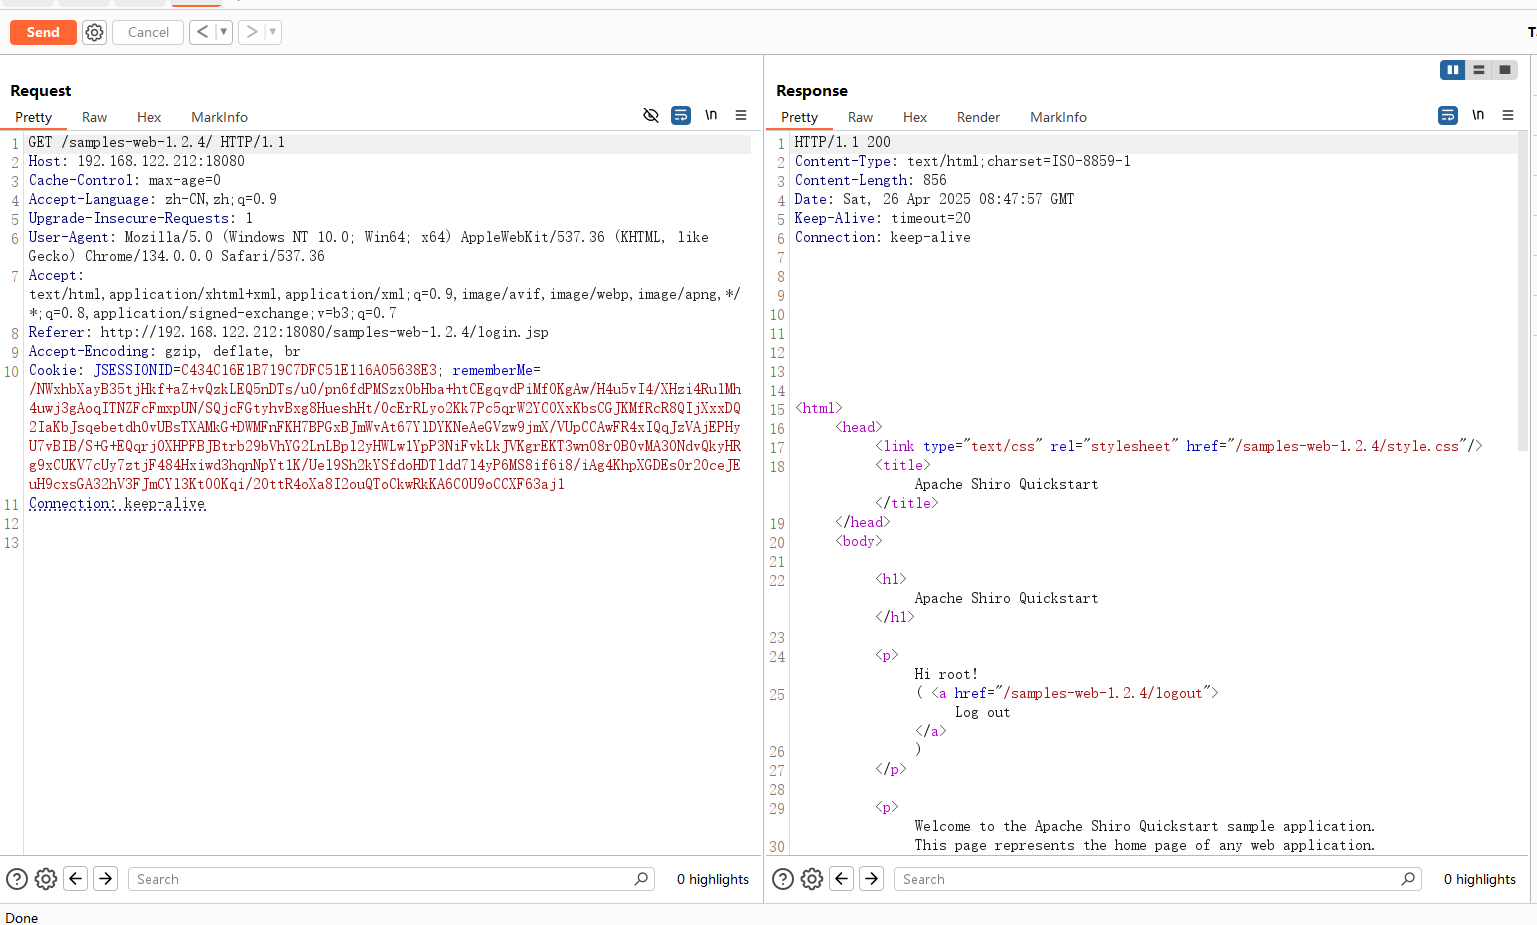Click the Response '0 highlights' label
Image resolution: width=1537 pixels, height=925 pixels.
tap(1479, 879)
